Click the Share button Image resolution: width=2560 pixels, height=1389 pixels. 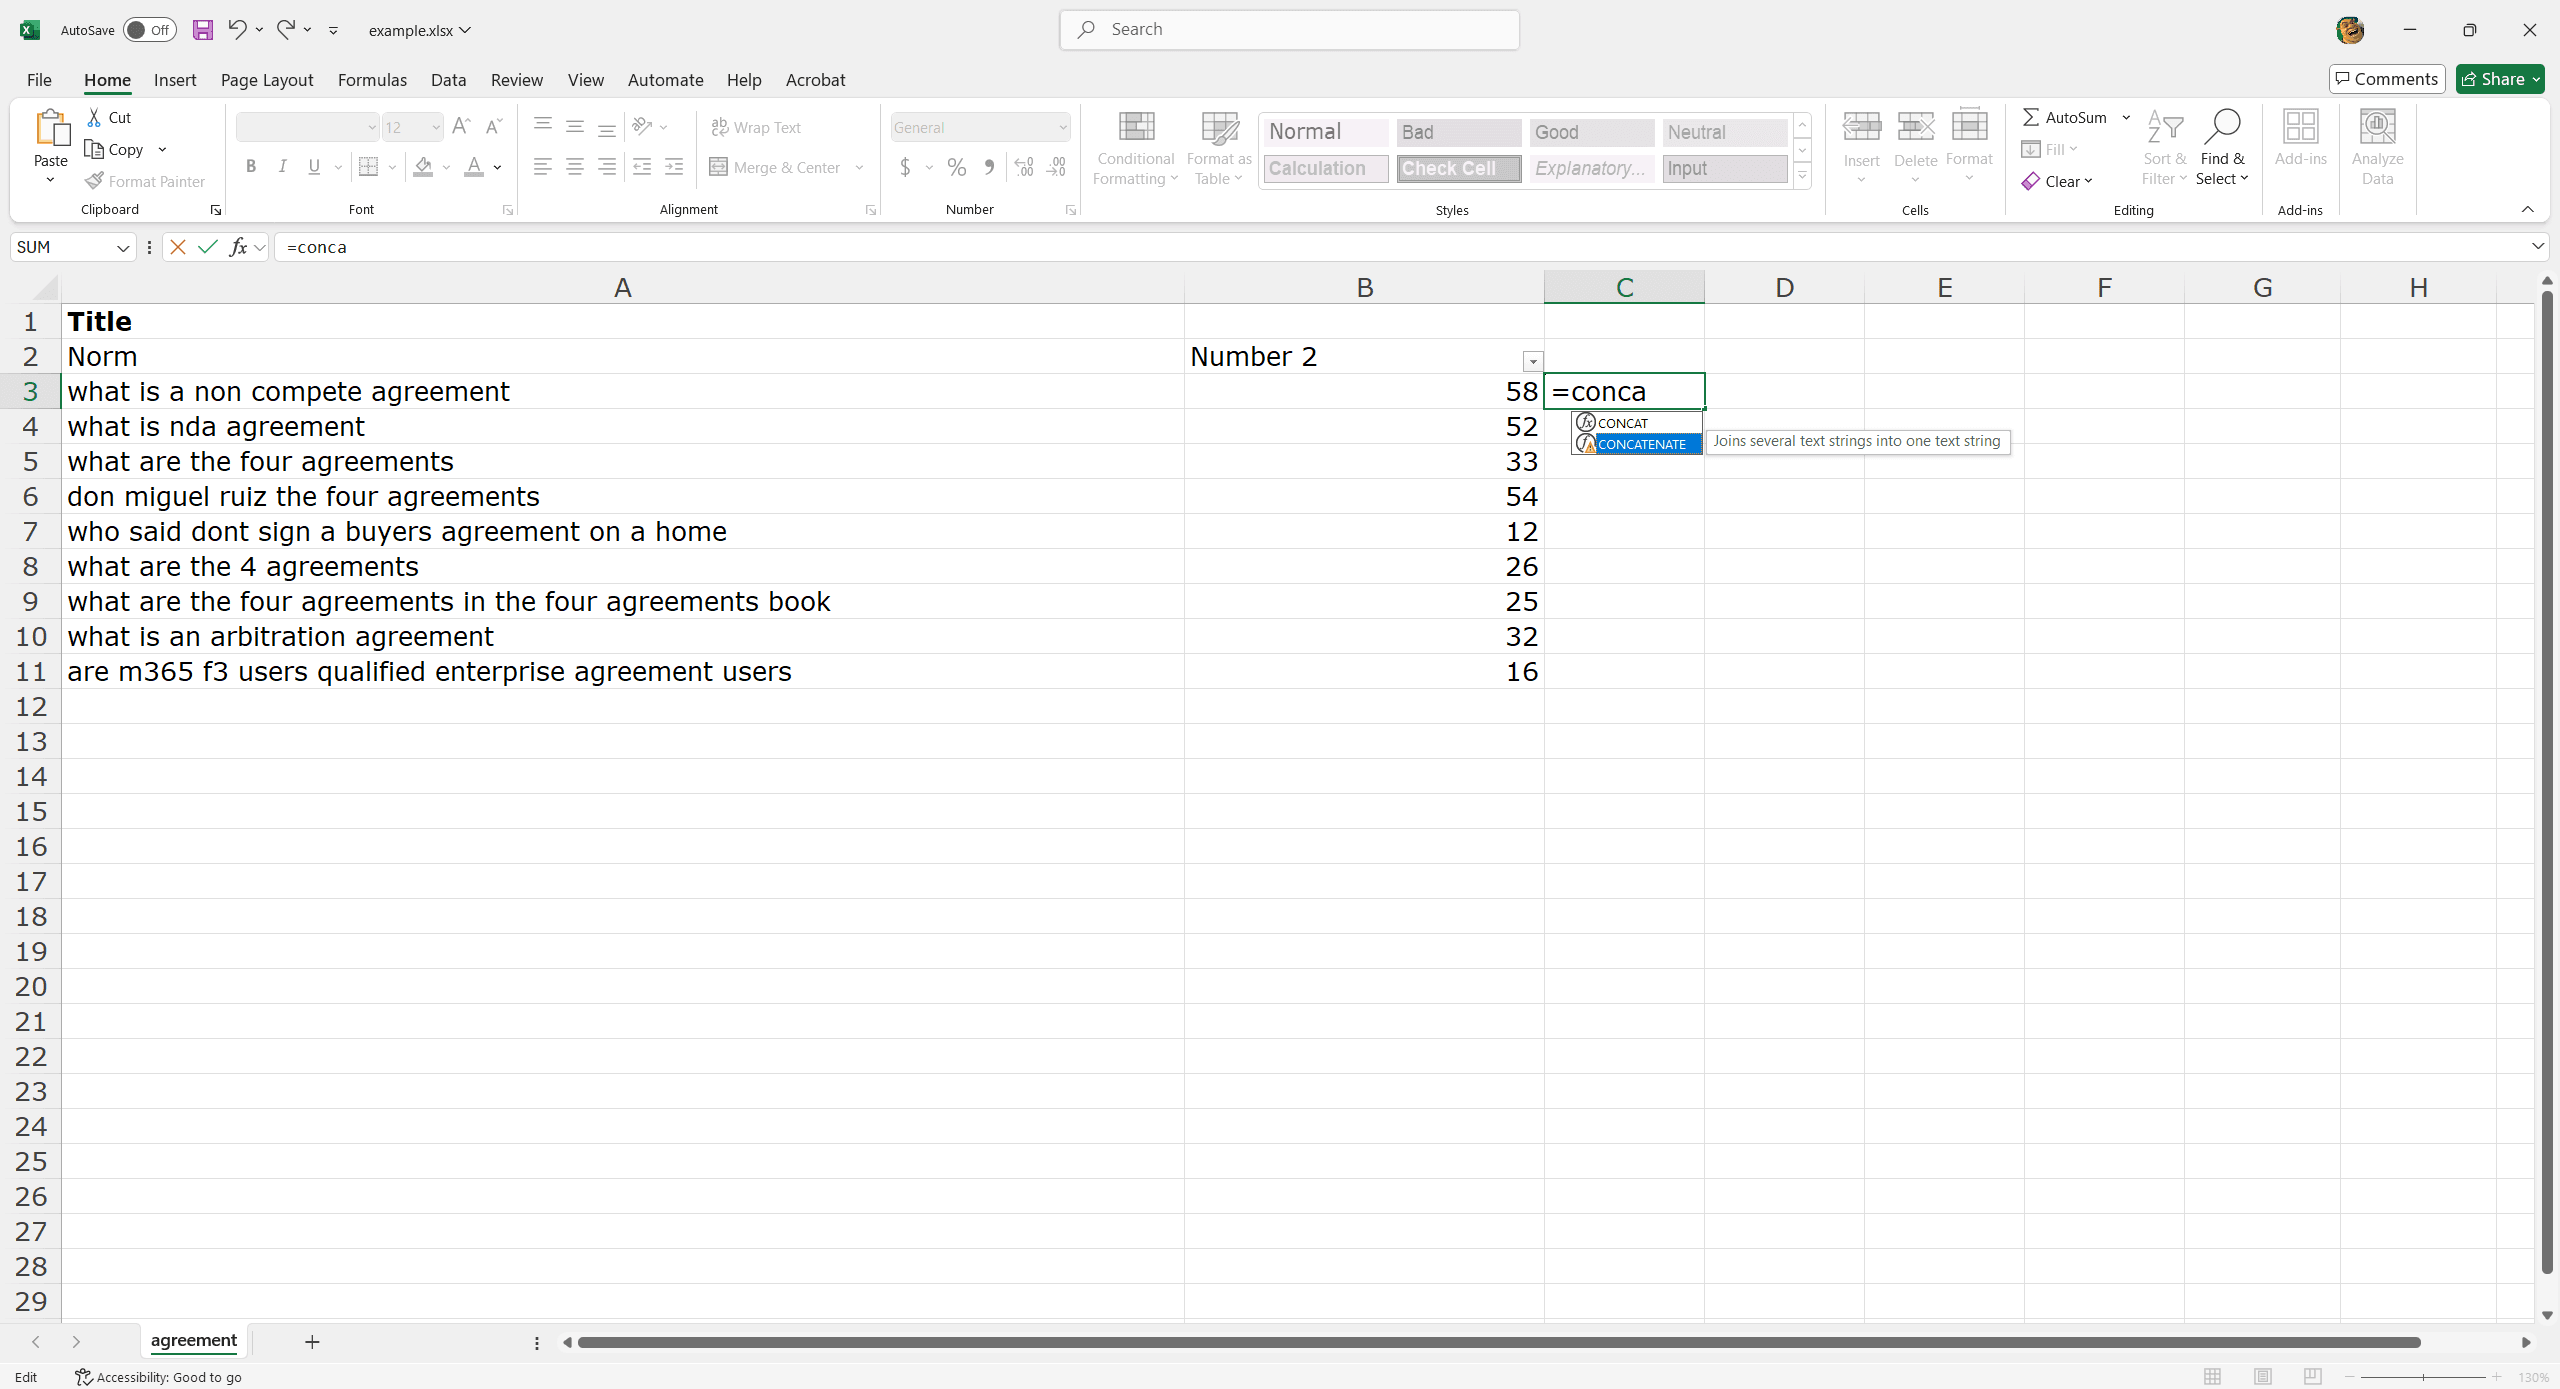2500,79
